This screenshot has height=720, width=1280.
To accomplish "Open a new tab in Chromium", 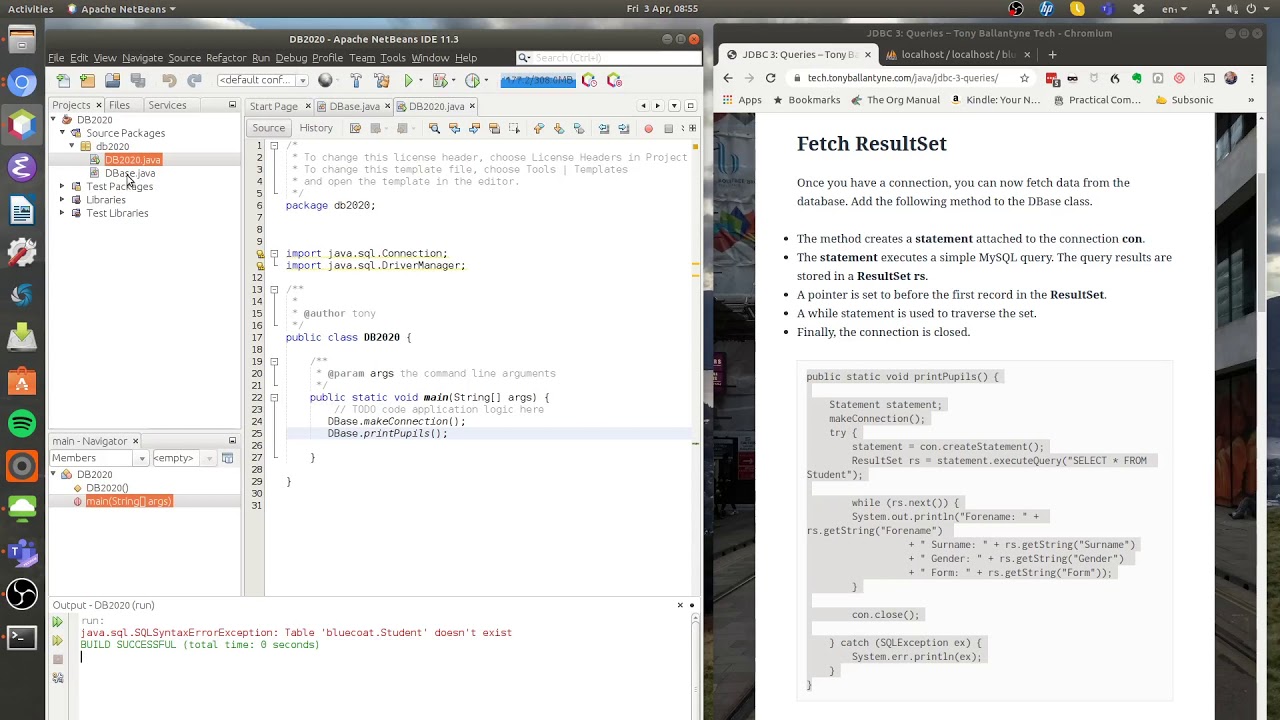I will [1052, 55].
